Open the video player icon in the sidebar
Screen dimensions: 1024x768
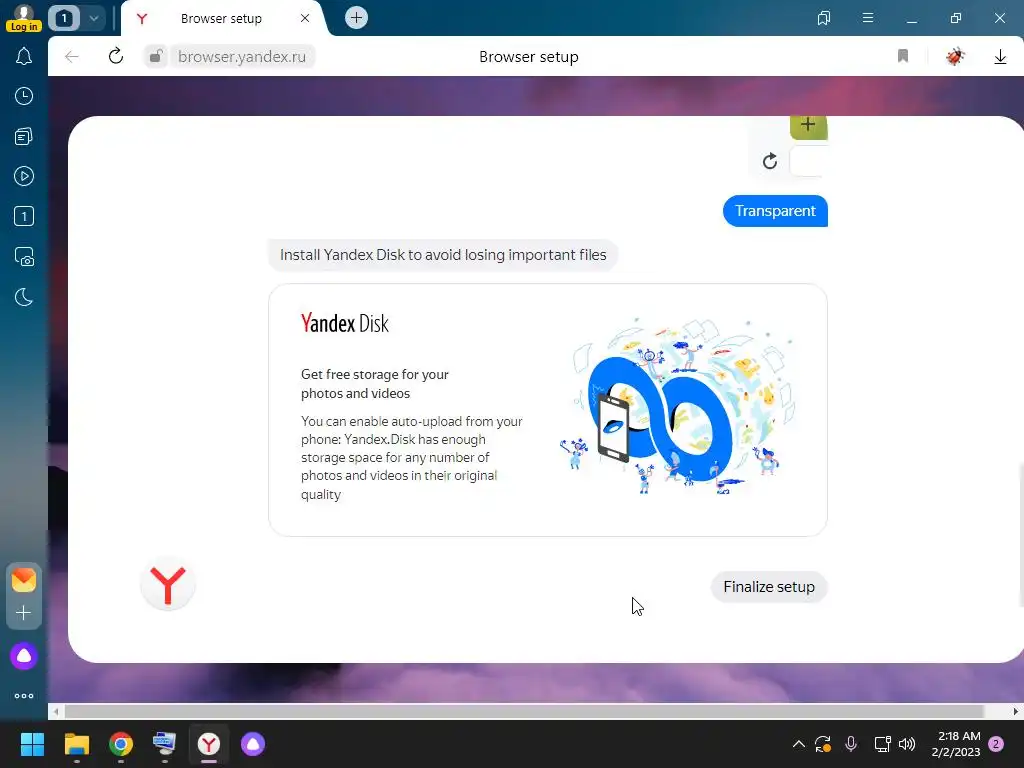point(24,176)
